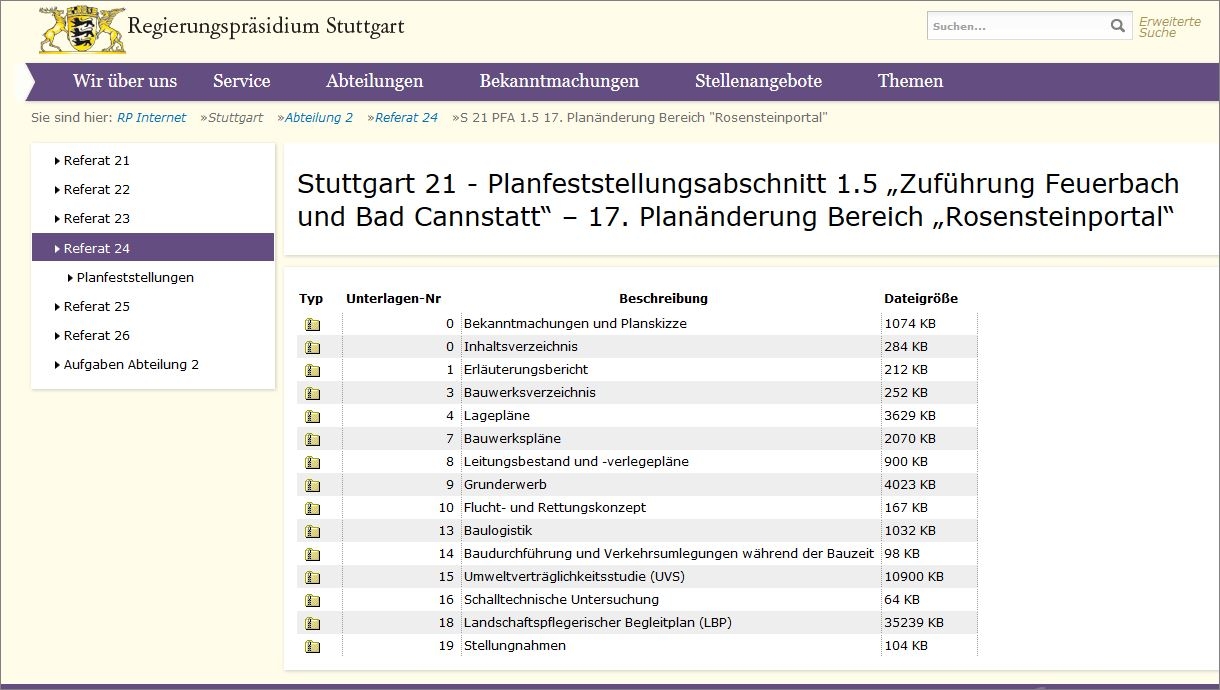Click the Baden-Württemberg coat of arms logo

[x=82, y=29]
